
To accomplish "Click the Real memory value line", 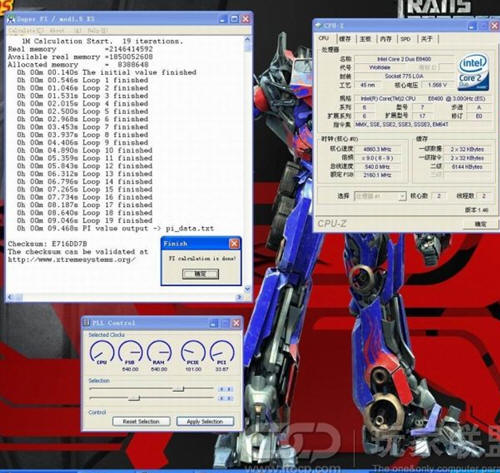I will (x=80, y=49).
